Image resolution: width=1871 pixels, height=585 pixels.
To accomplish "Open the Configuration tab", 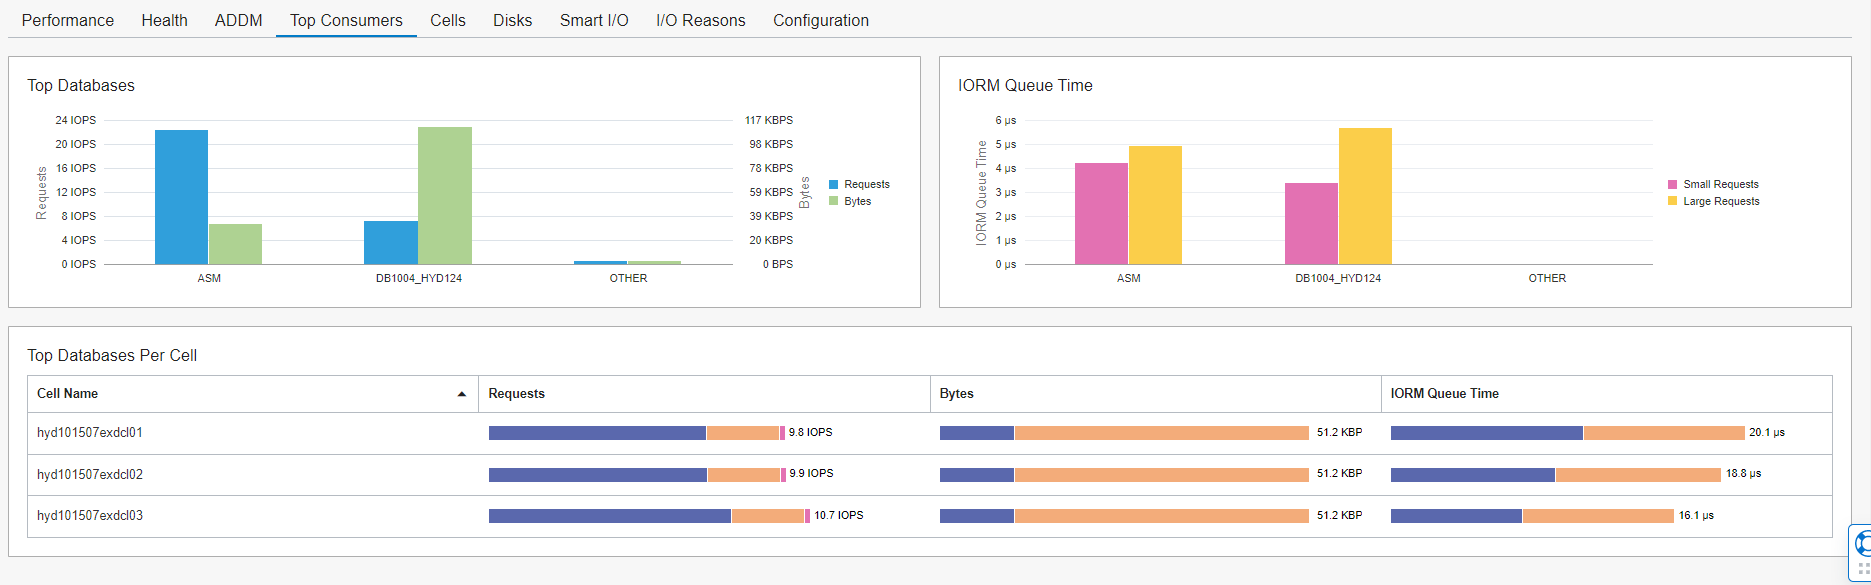I will pyautogui.click(x=820, y=20).
